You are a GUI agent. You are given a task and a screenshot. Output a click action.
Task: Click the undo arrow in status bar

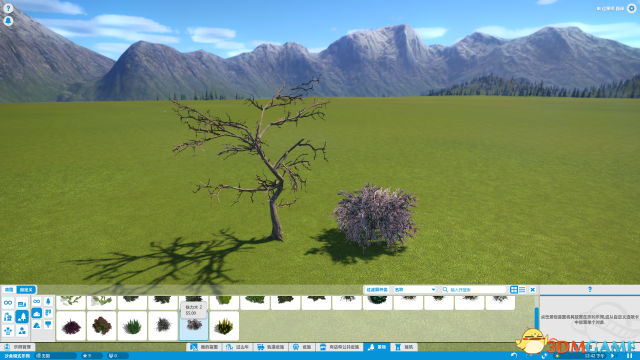point(514,356)
